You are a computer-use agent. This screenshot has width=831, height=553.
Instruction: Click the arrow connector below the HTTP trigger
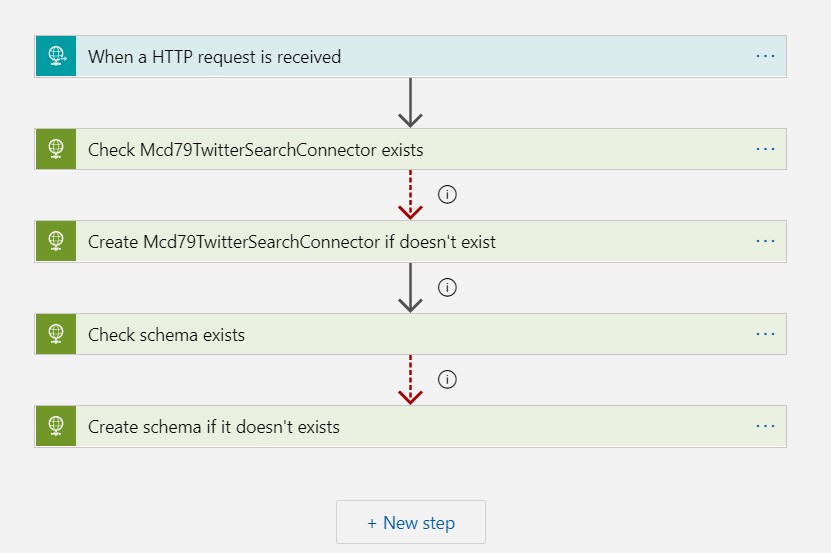[410, 103]
